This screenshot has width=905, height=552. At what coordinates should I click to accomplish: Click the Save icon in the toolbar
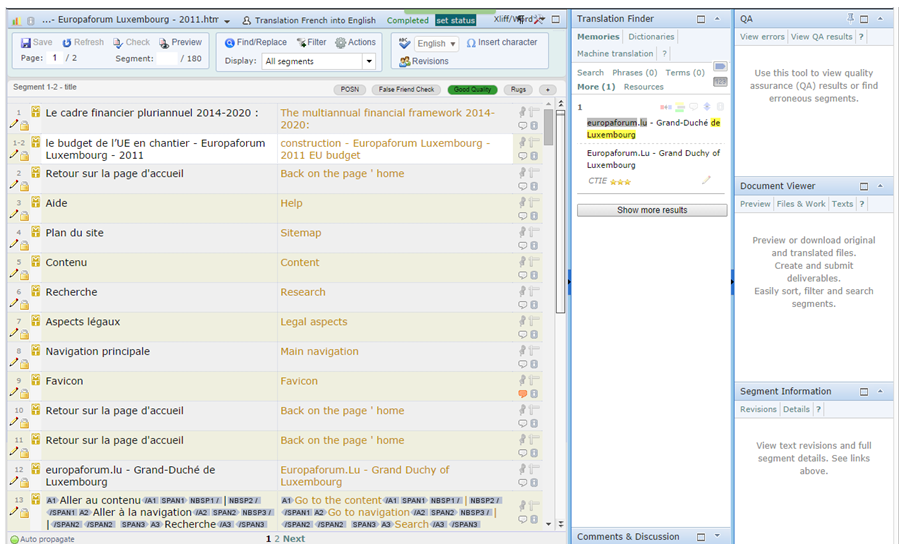[x=25, y=43]
